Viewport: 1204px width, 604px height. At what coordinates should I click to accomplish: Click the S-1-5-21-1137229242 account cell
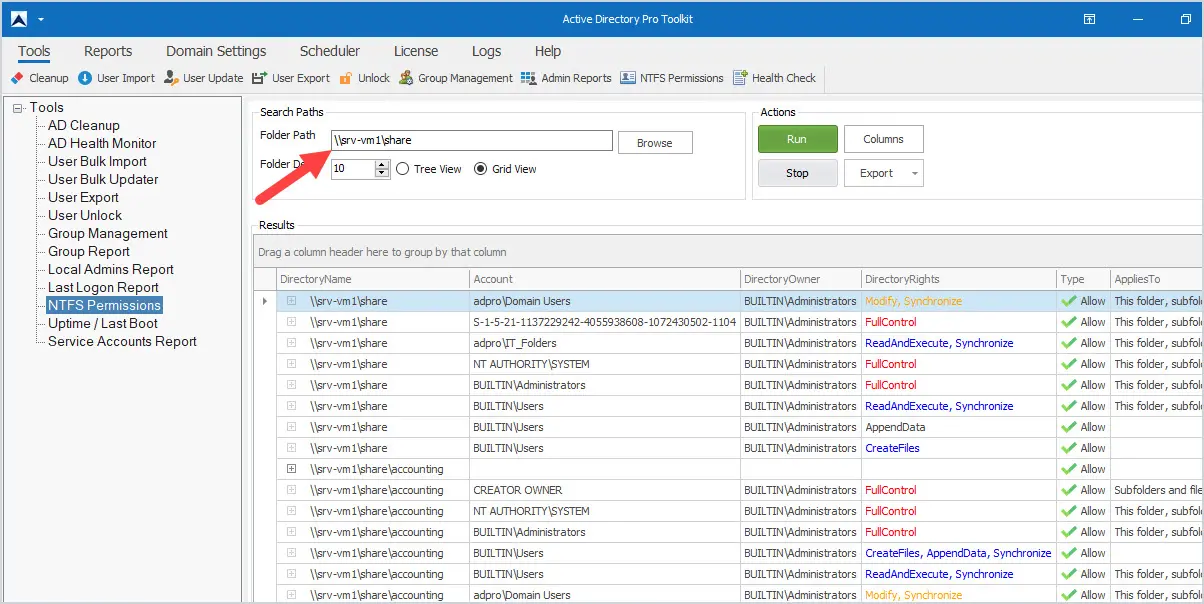point(605,322)
